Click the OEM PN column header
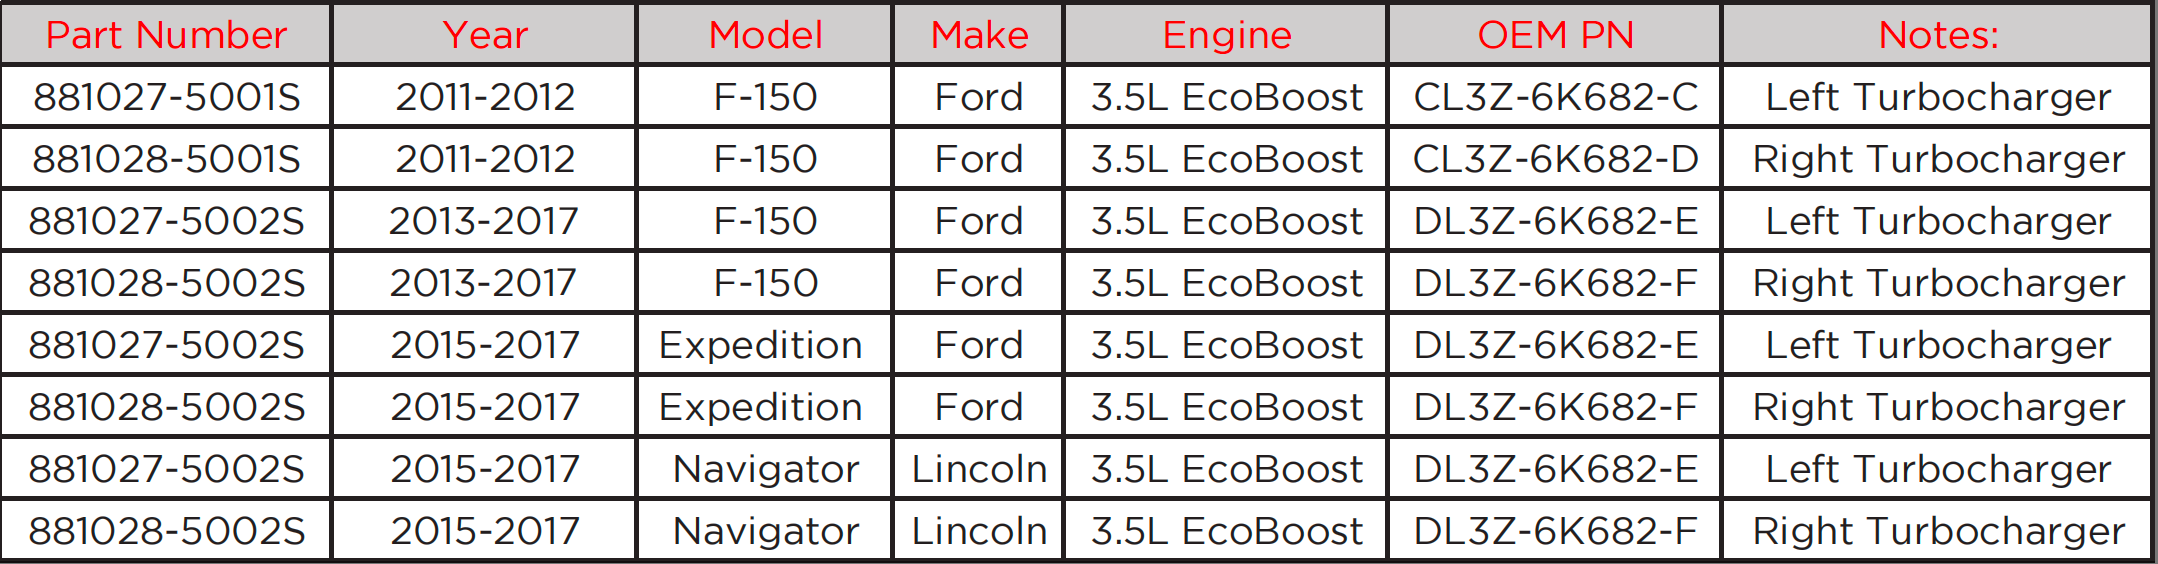 tap(1555, 35)
